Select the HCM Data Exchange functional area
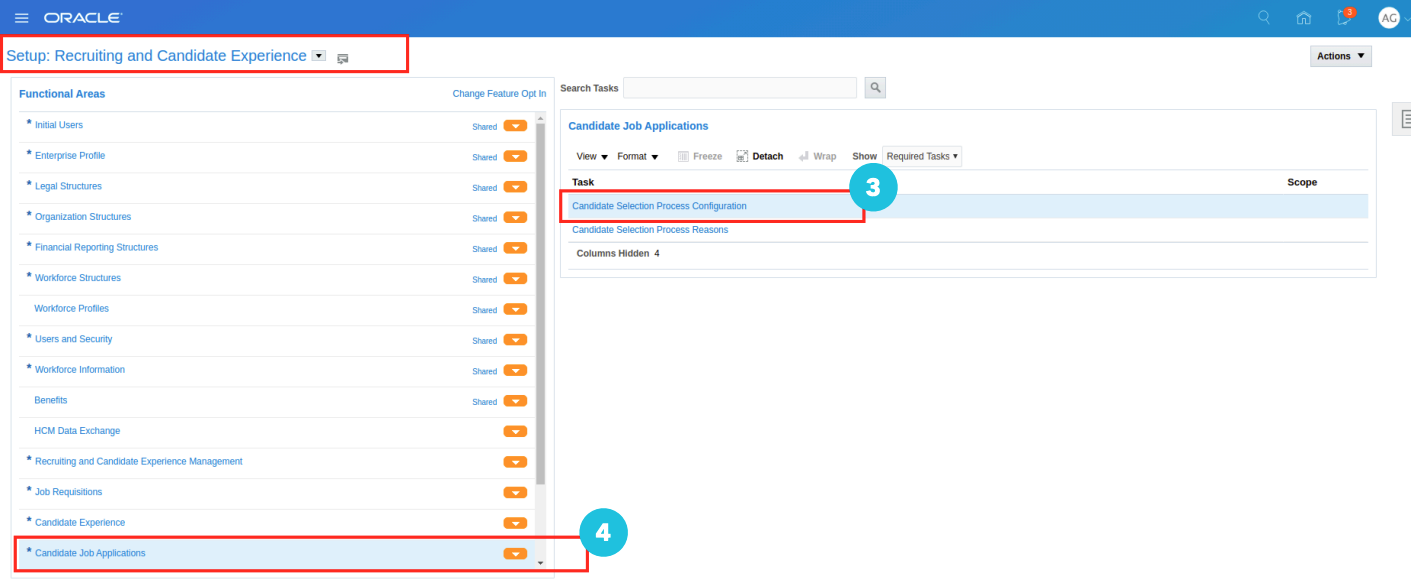The height and width of the screenshot is (581, 1411). click(x=77, y=431)
